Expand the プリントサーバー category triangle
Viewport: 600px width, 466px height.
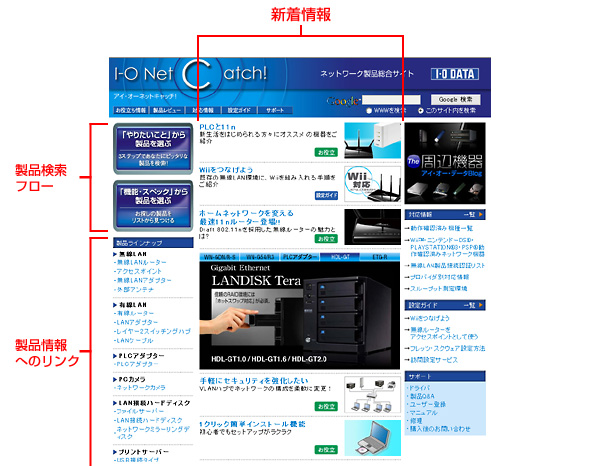(x=115, y=452)
